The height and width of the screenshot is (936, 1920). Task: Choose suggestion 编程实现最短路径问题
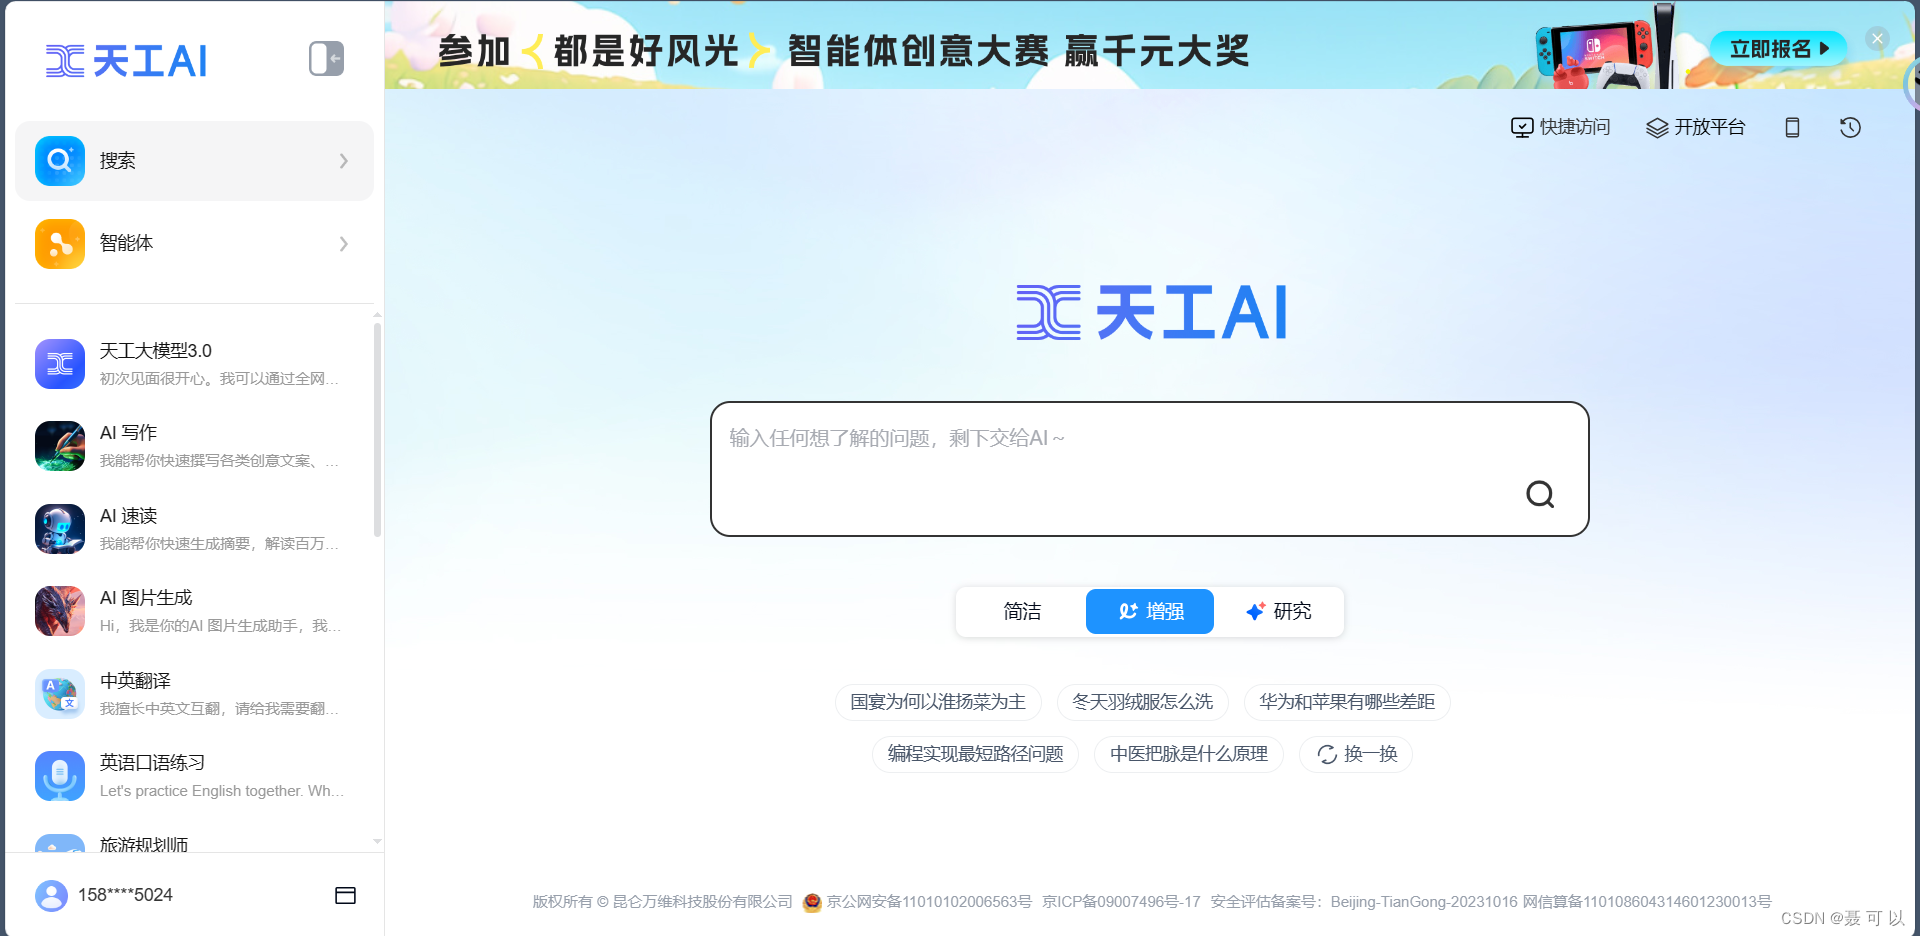(x=975, y=754)
